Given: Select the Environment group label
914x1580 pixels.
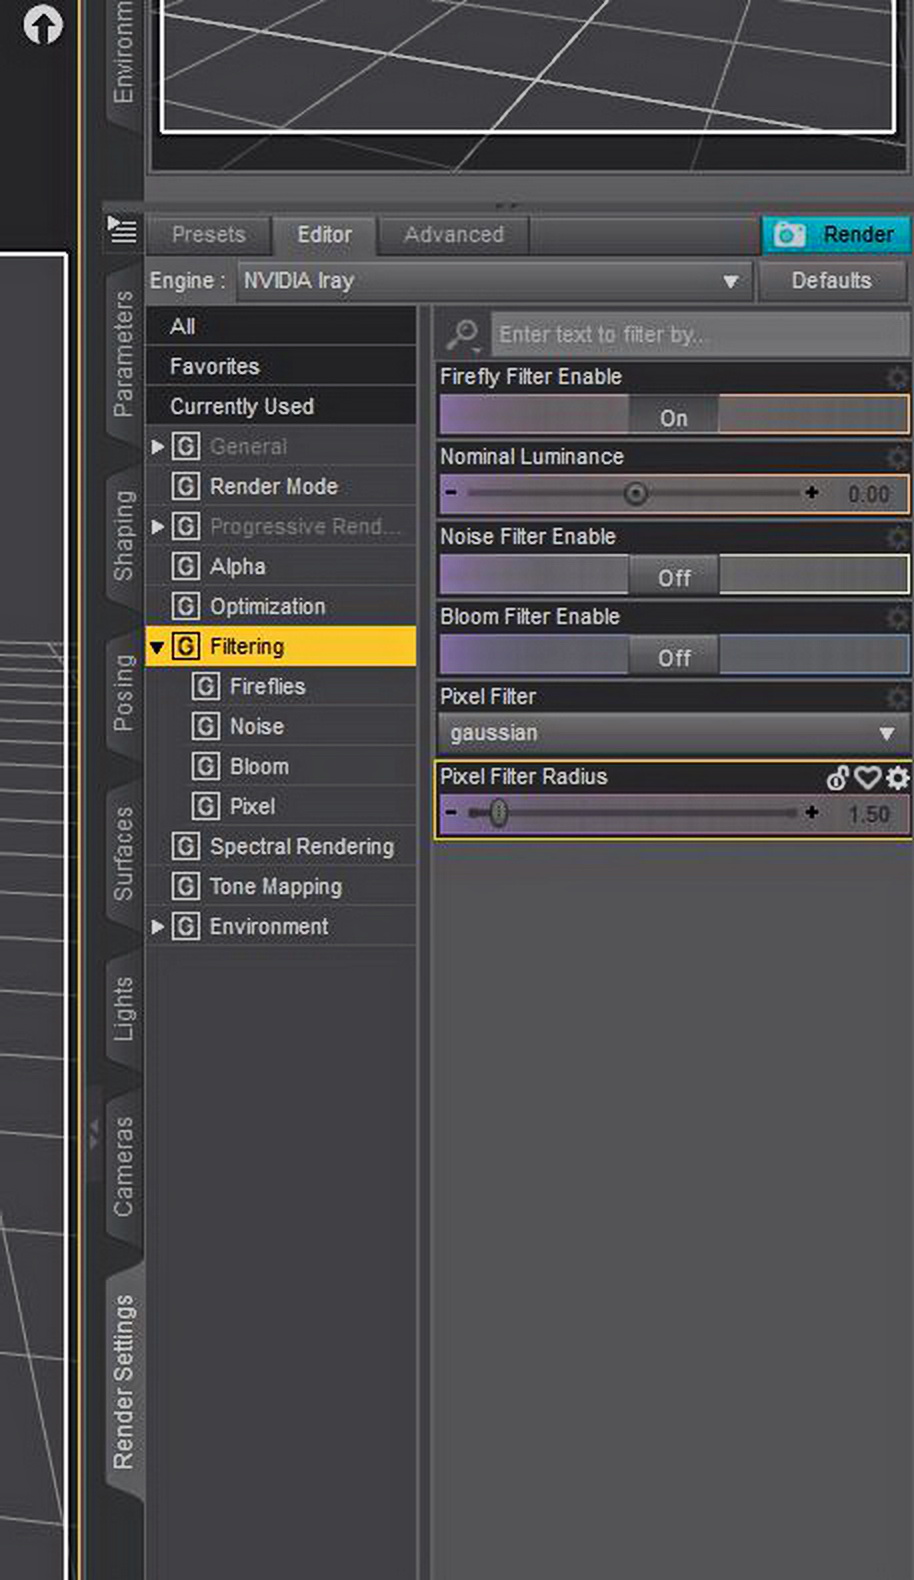Looking at the screenshot, I should tap(269, 926).
